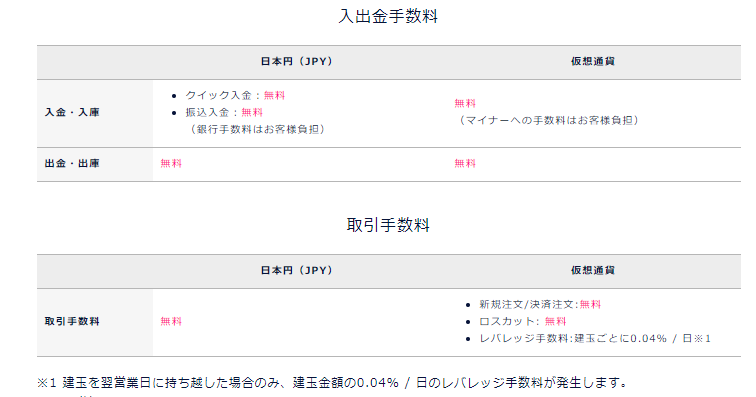Click 無料 in 取引手数料 JPY cell
The image size is (756, 397).
[x=171, y=321]
